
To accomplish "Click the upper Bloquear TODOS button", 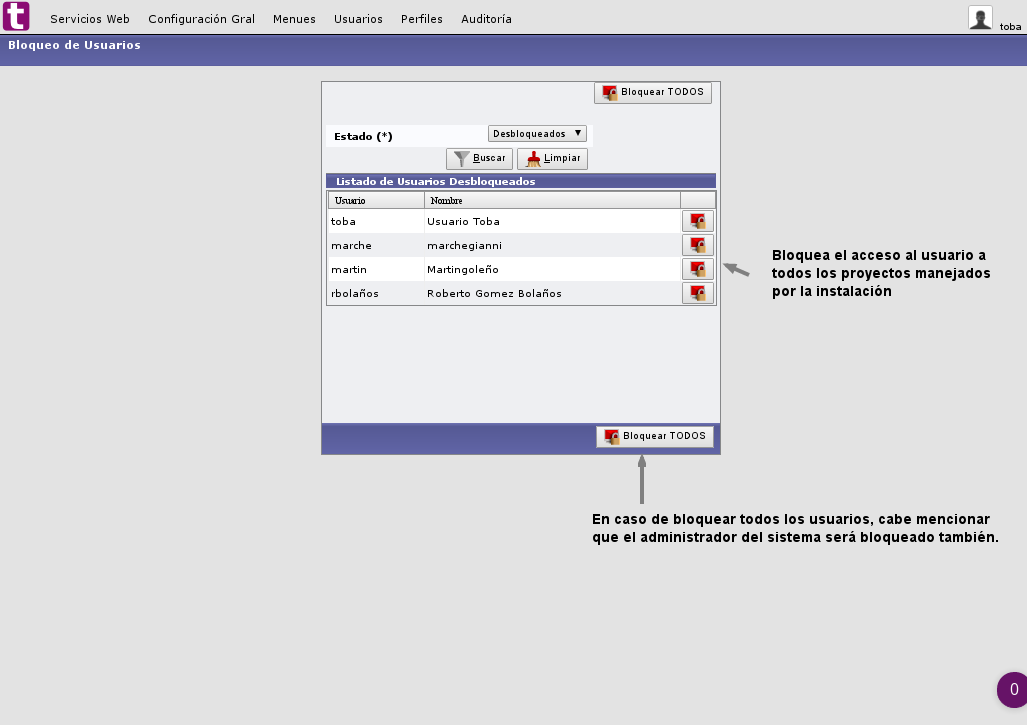I will point(653,91).
